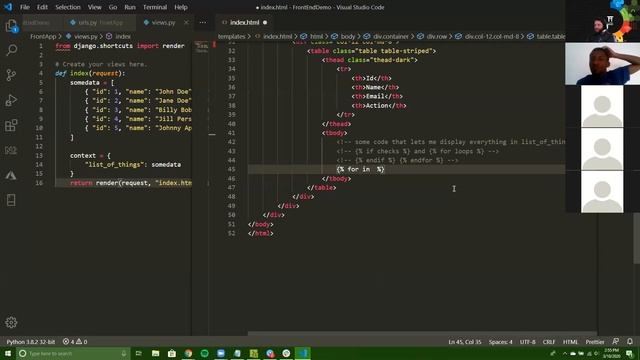Screen dimensions: 640x360
Task: Open File Explorer from taskbar
Action: 156,353
